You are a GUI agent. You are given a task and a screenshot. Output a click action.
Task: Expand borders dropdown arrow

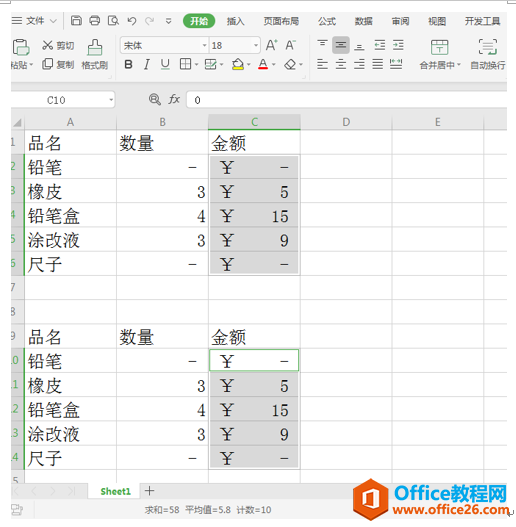pyautogui.click(x=196, y=64)
